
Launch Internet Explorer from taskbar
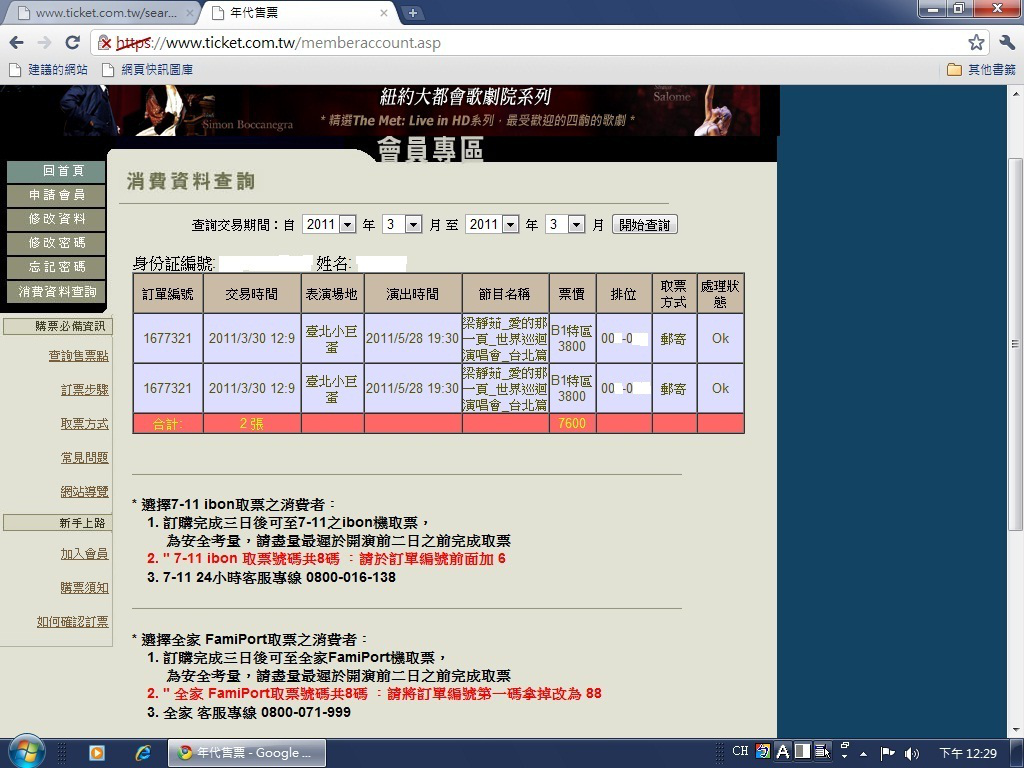pyautogui.click(x=143, y=753)
